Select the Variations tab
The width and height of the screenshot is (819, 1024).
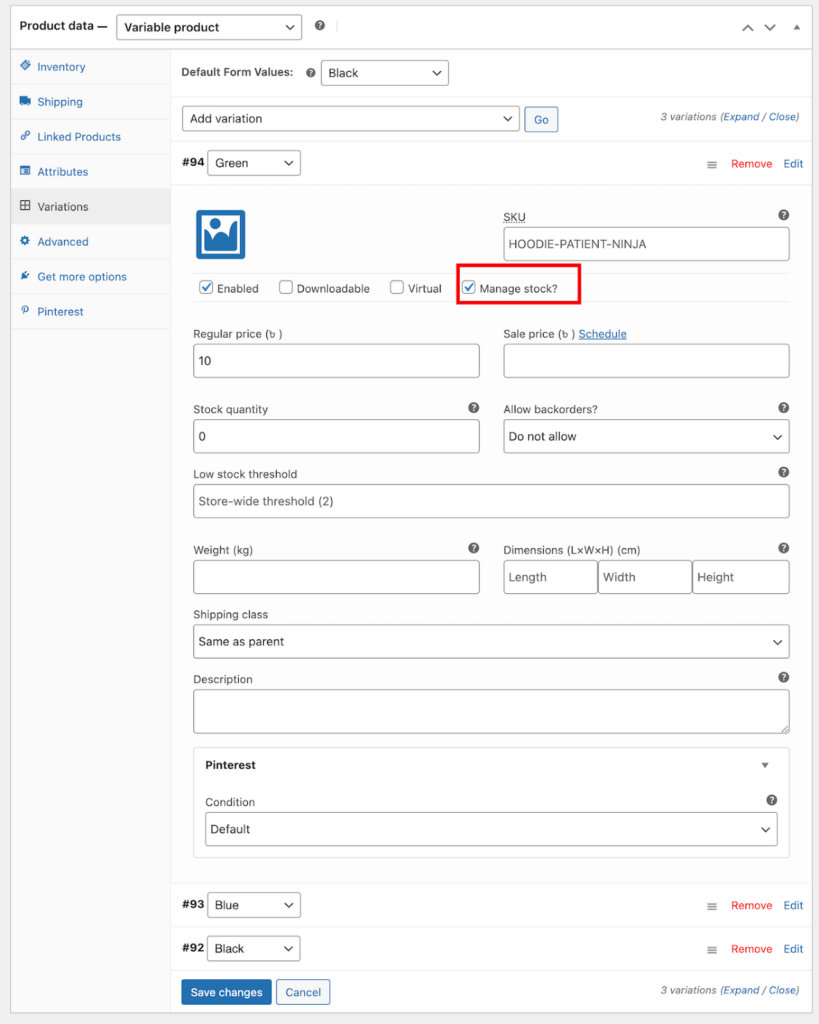click(x=91, y=206)
